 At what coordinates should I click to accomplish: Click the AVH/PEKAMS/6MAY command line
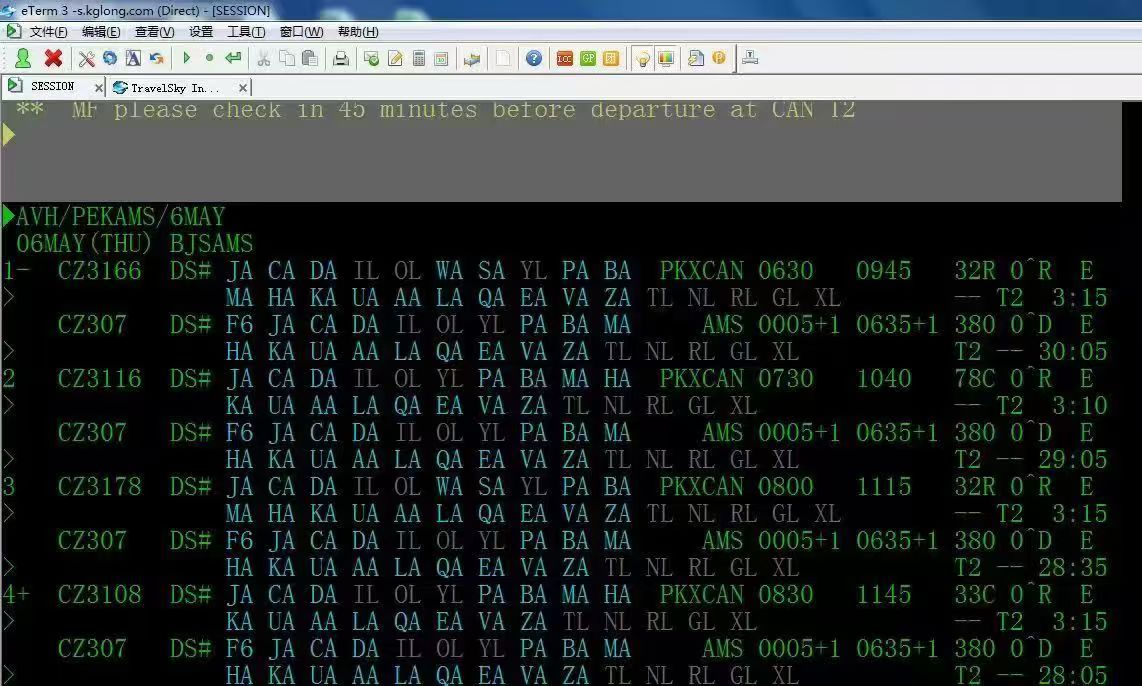click(120, 216)
